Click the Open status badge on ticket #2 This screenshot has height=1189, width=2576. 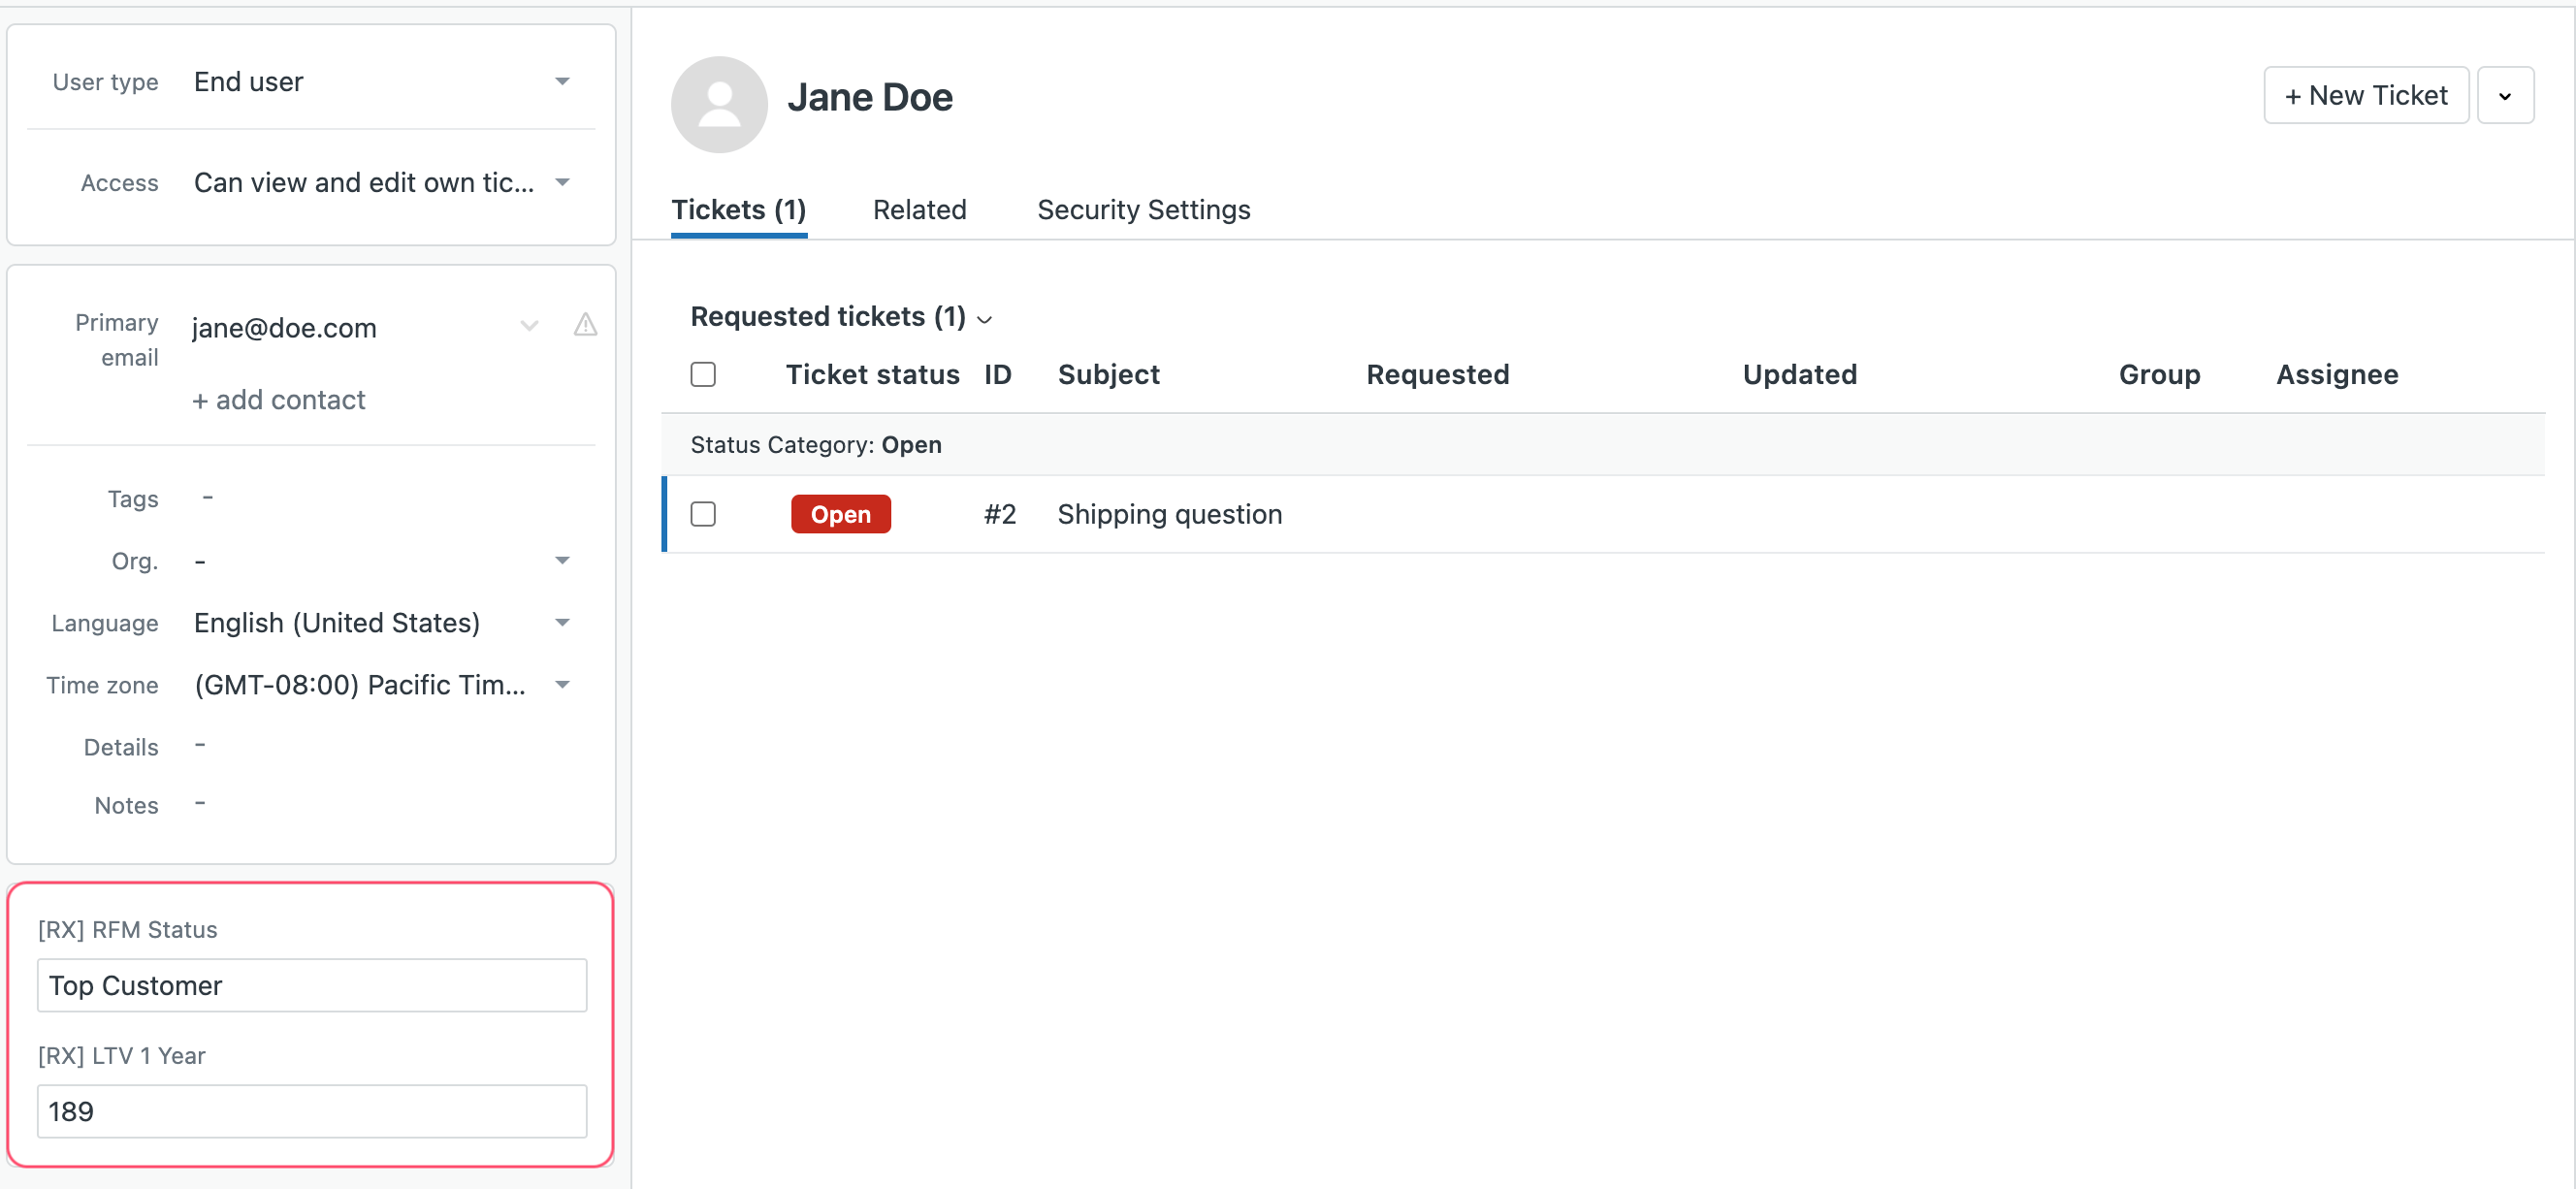click(x=840, y=513)
